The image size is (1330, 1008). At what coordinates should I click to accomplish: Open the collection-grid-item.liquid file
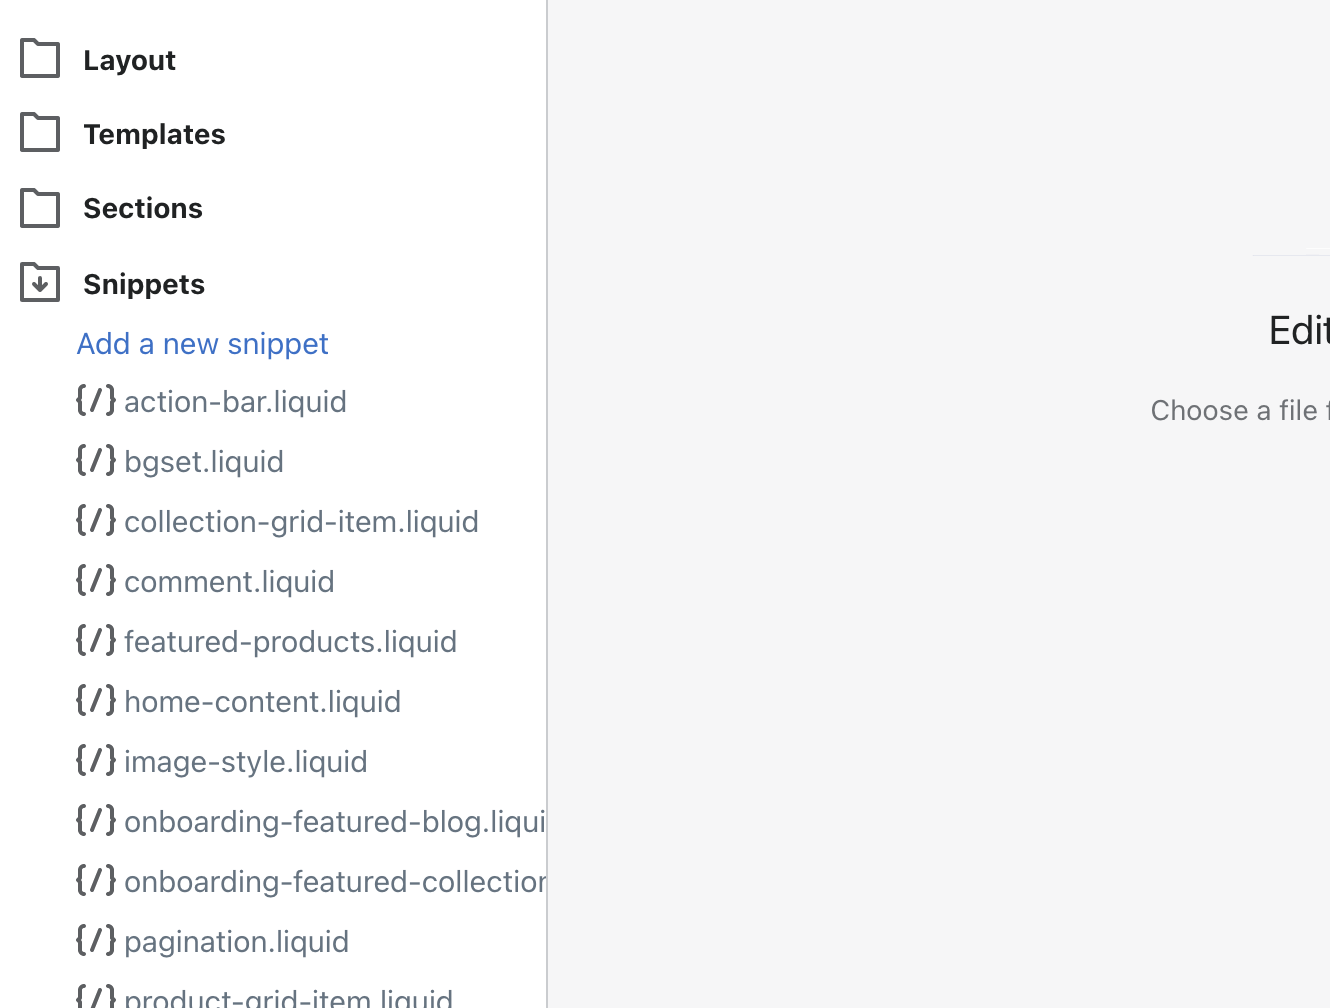click(x=301, y=522)
